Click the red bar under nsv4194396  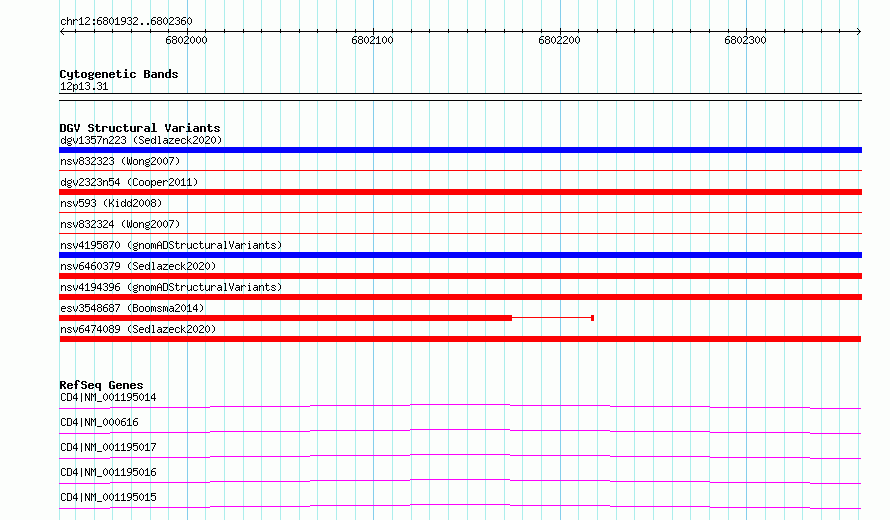click(460, 297)
